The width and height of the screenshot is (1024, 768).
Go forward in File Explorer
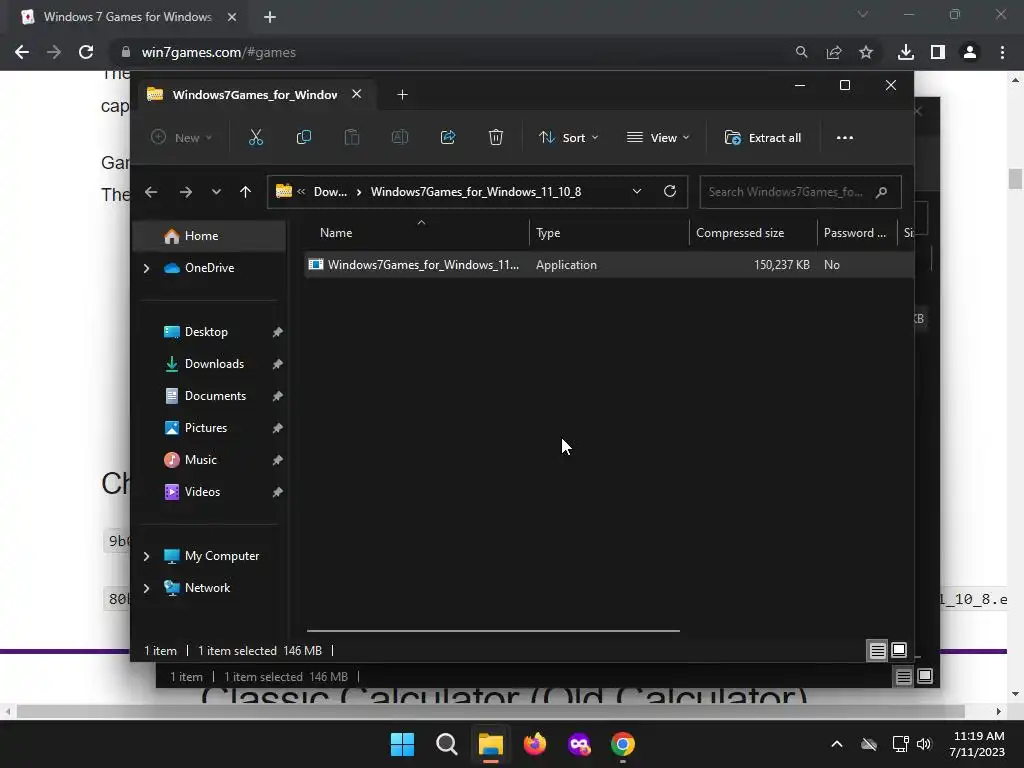186,192
